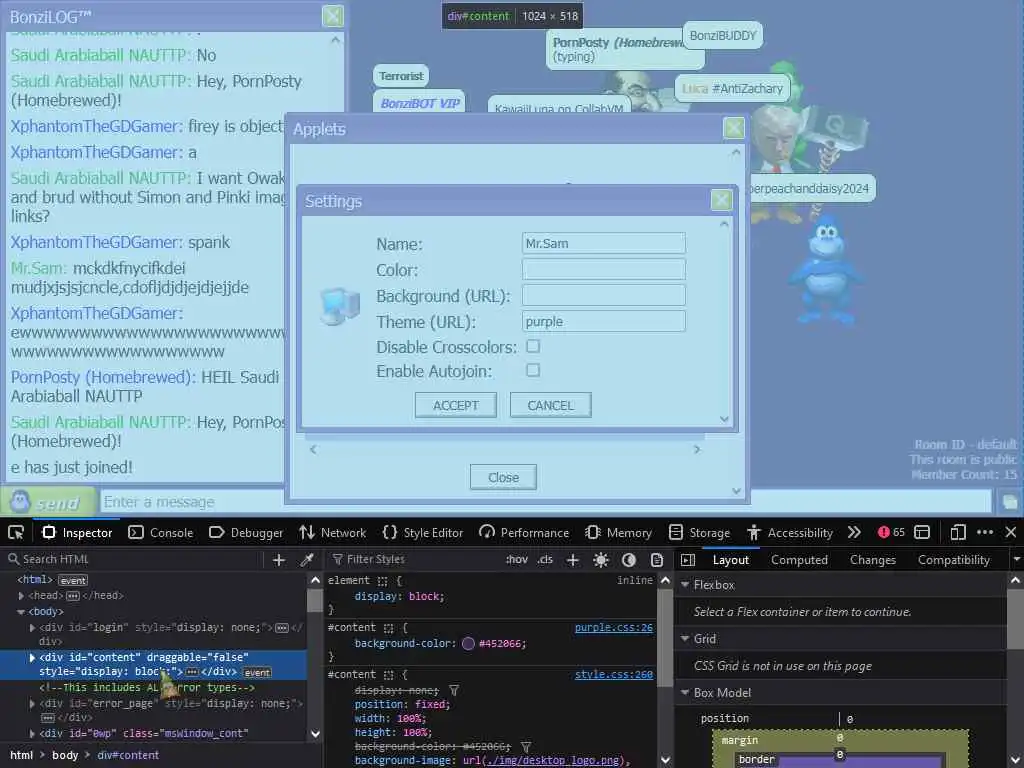Click the send button with Bonzi icon

coord(47,502)
